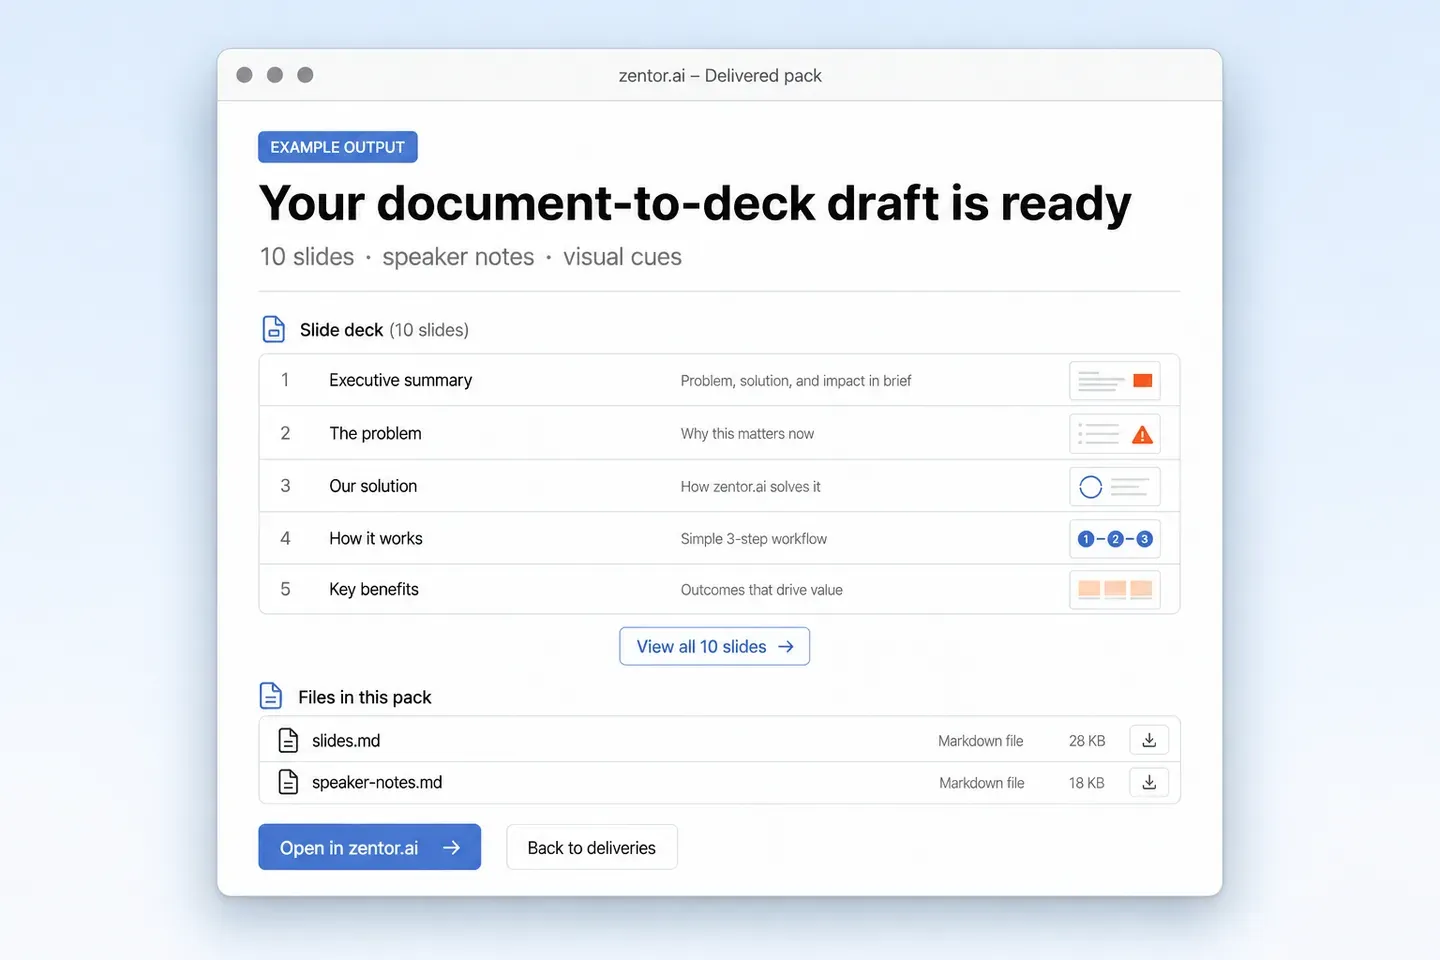Open the Our solution slide thumbnail
1440x960 pixels.
pyautogui.click(x=1115, y=487)
